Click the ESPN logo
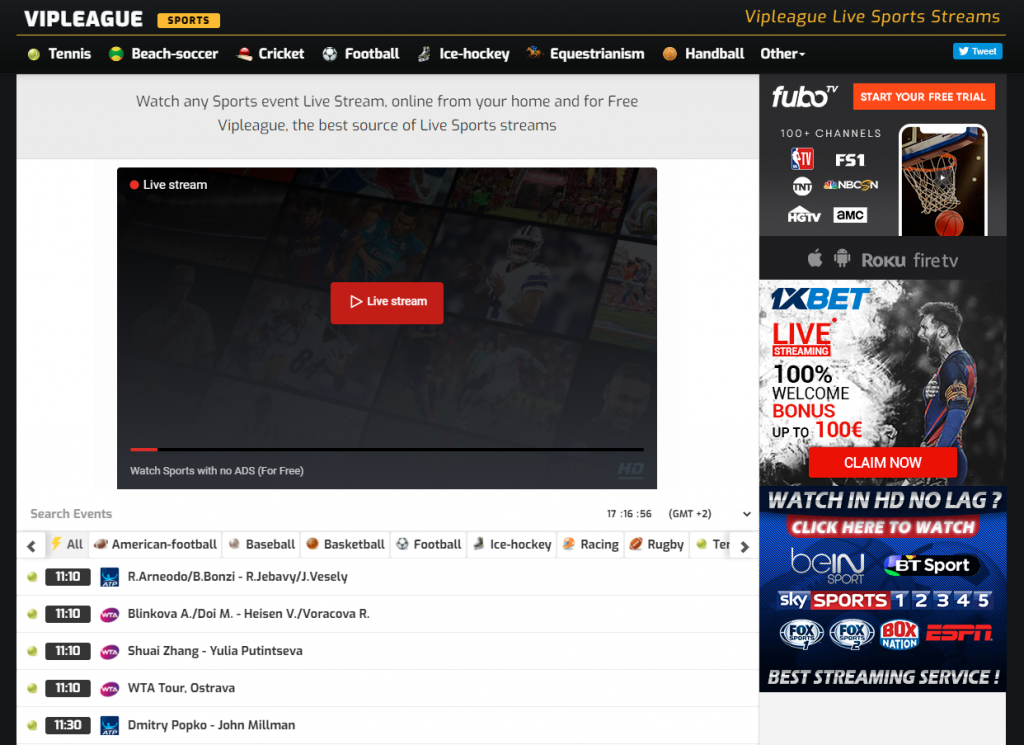This screenshot has width=1024, height=745. 959,633
